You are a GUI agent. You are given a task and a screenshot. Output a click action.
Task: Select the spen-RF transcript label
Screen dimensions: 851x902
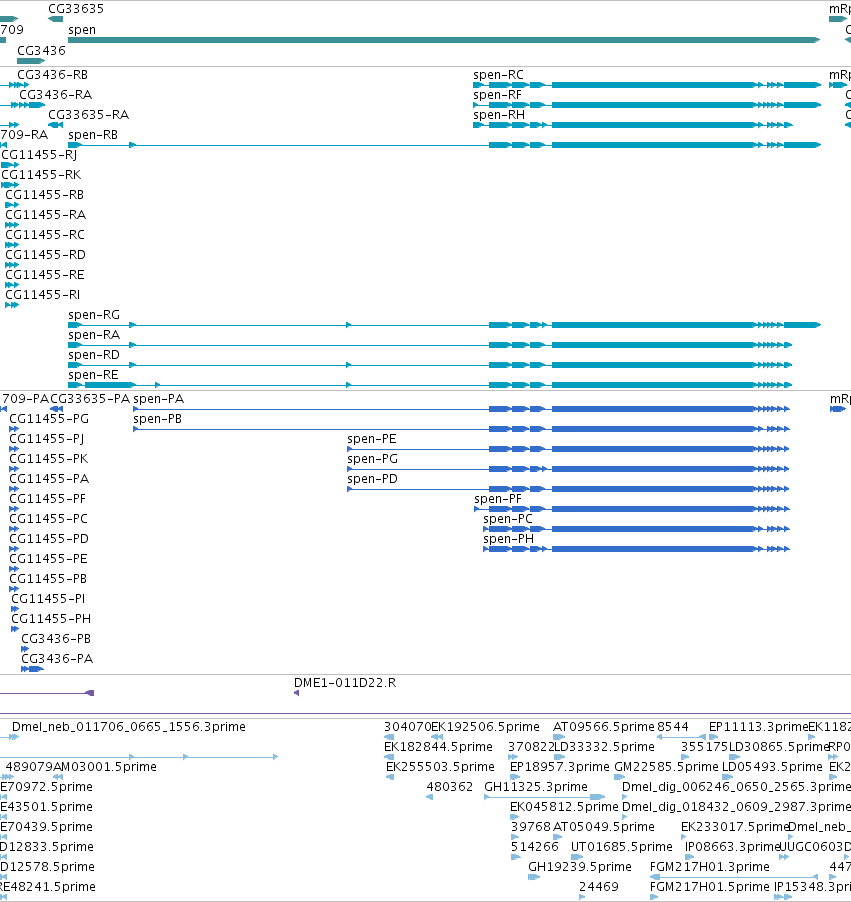point(497,95)
